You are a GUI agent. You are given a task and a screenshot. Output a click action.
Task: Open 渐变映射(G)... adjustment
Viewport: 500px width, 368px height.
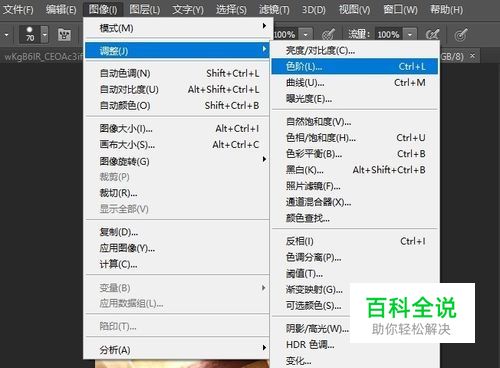314,290
